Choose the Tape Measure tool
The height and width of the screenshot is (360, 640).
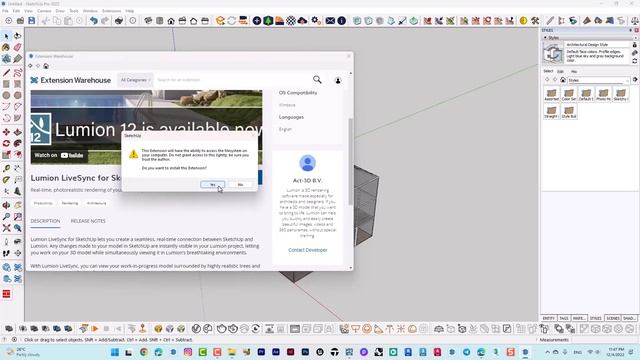click(6, 169)
